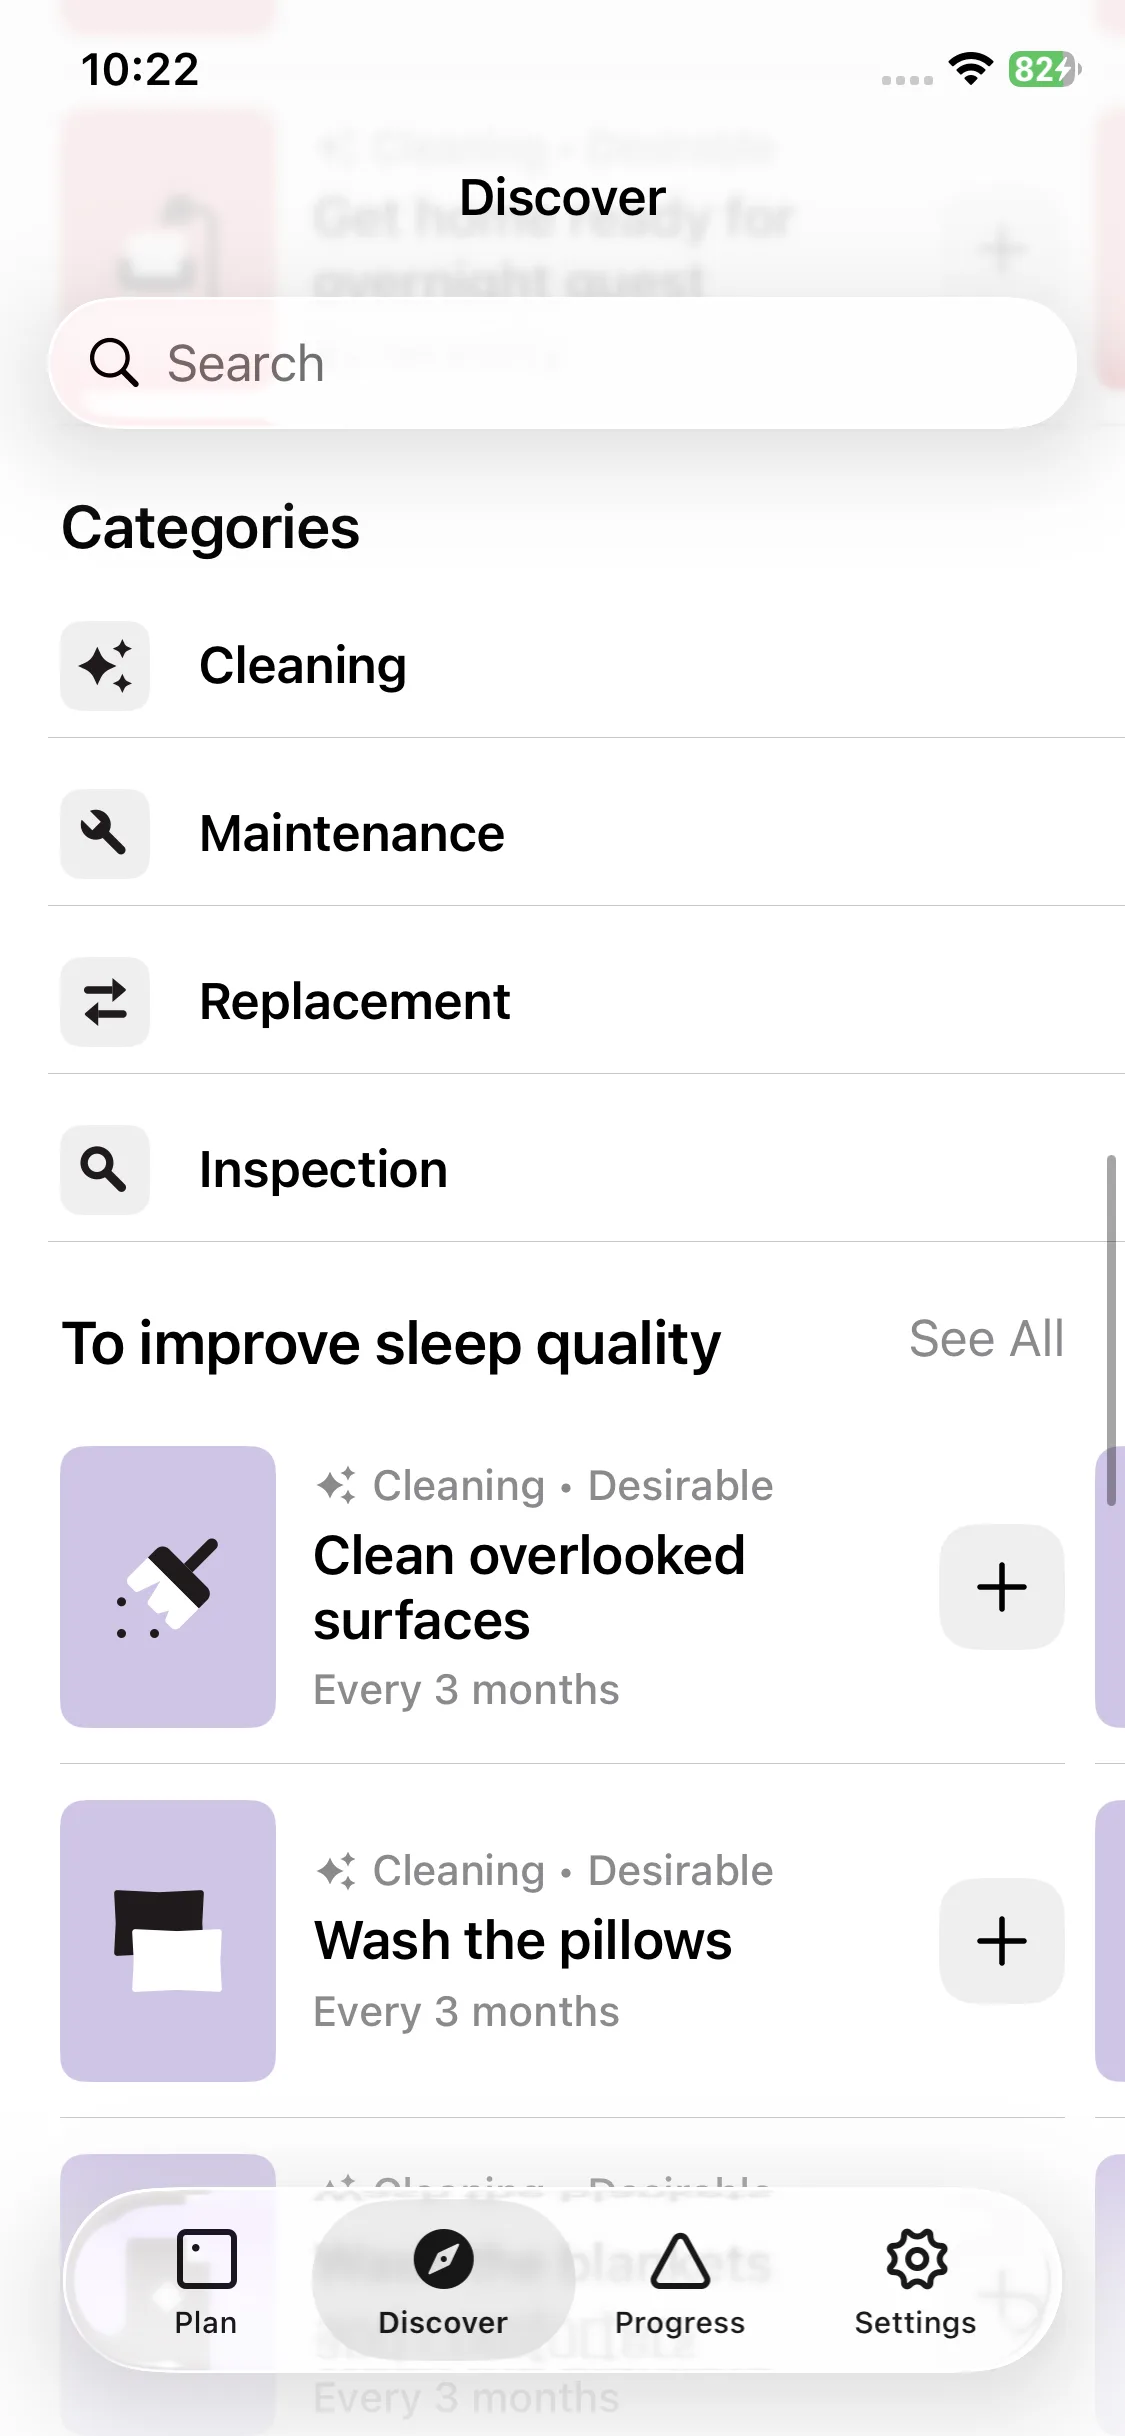Image resolution: width=1125 pixels, height=2436 pixels.
Task: Open the broom thumbnail for overlooked surfaces
Action: (168, 1587)
